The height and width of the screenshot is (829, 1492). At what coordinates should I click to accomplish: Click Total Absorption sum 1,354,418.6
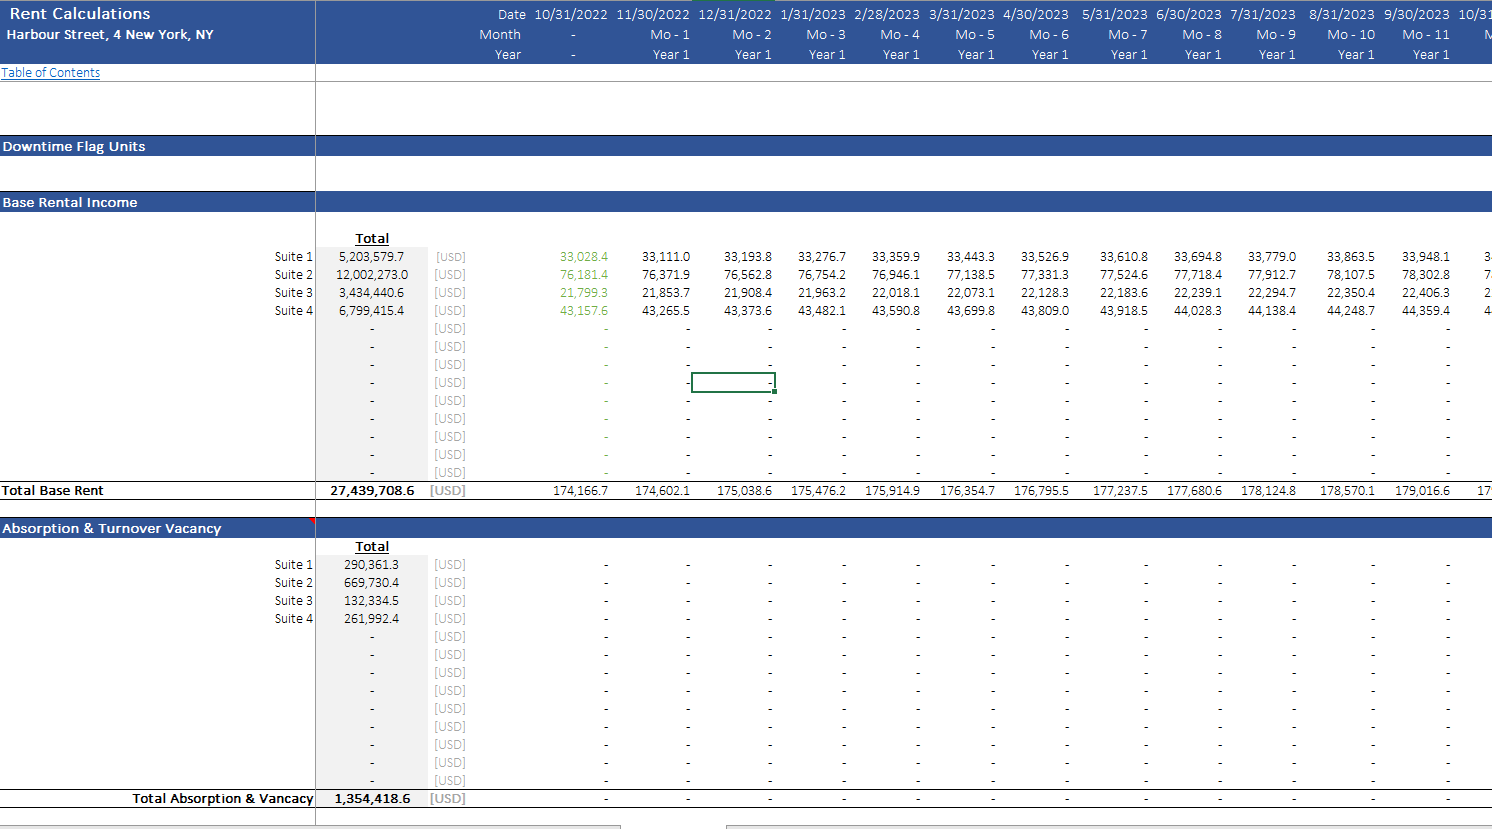click(372, 799)
